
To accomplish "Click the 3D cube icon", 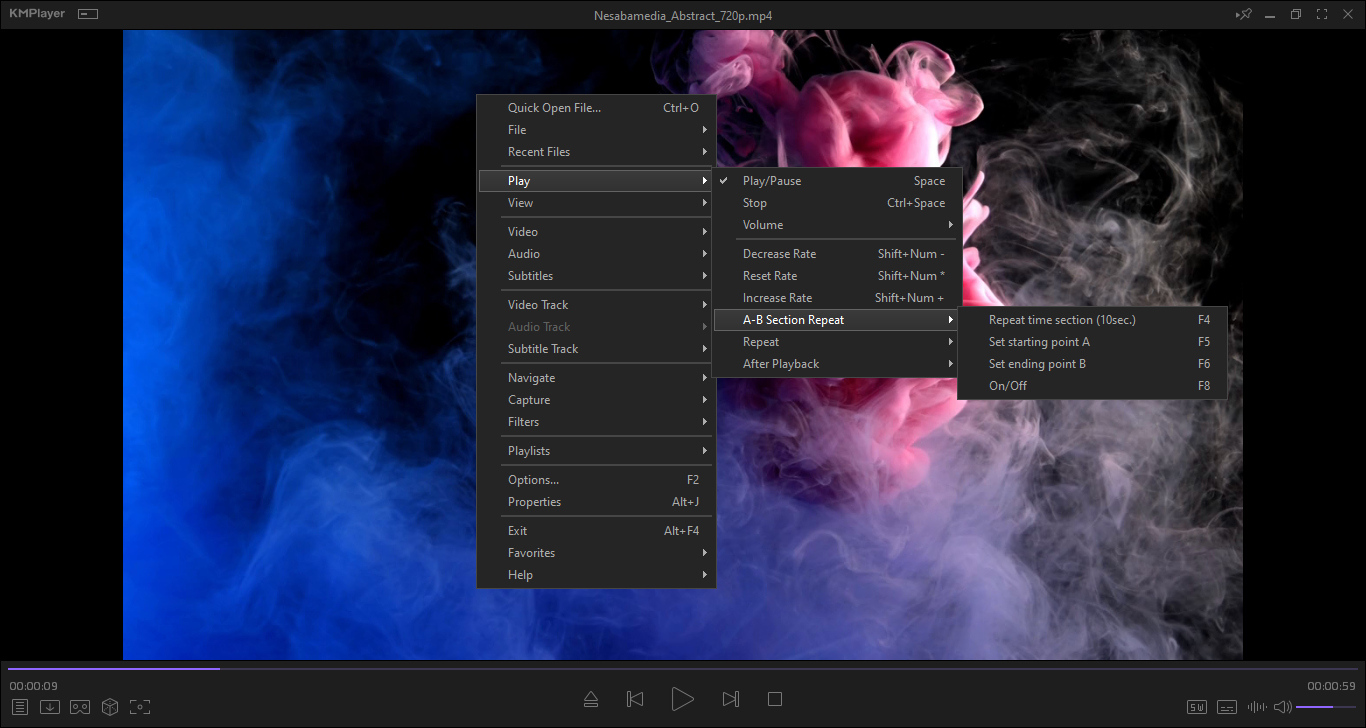I will pyautogui.click(x=110, y=707).
